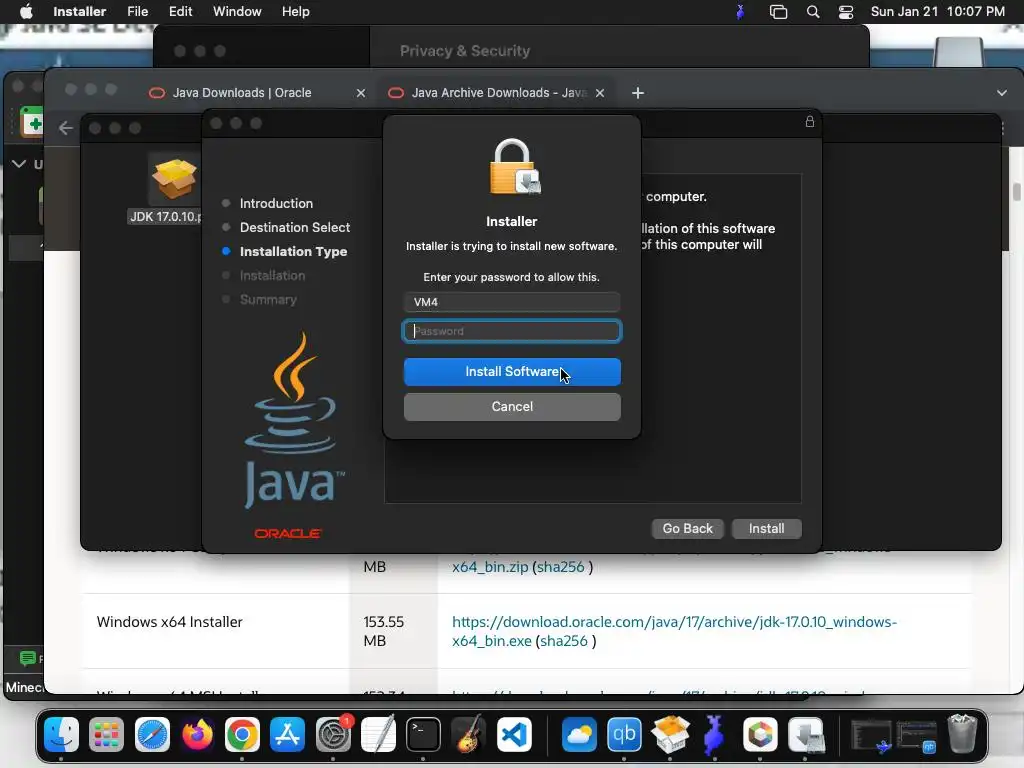Viewport: 1024px width, 768px height.
Task: Open Visual Studio Code in dock
Action: (x=514, y=735)
